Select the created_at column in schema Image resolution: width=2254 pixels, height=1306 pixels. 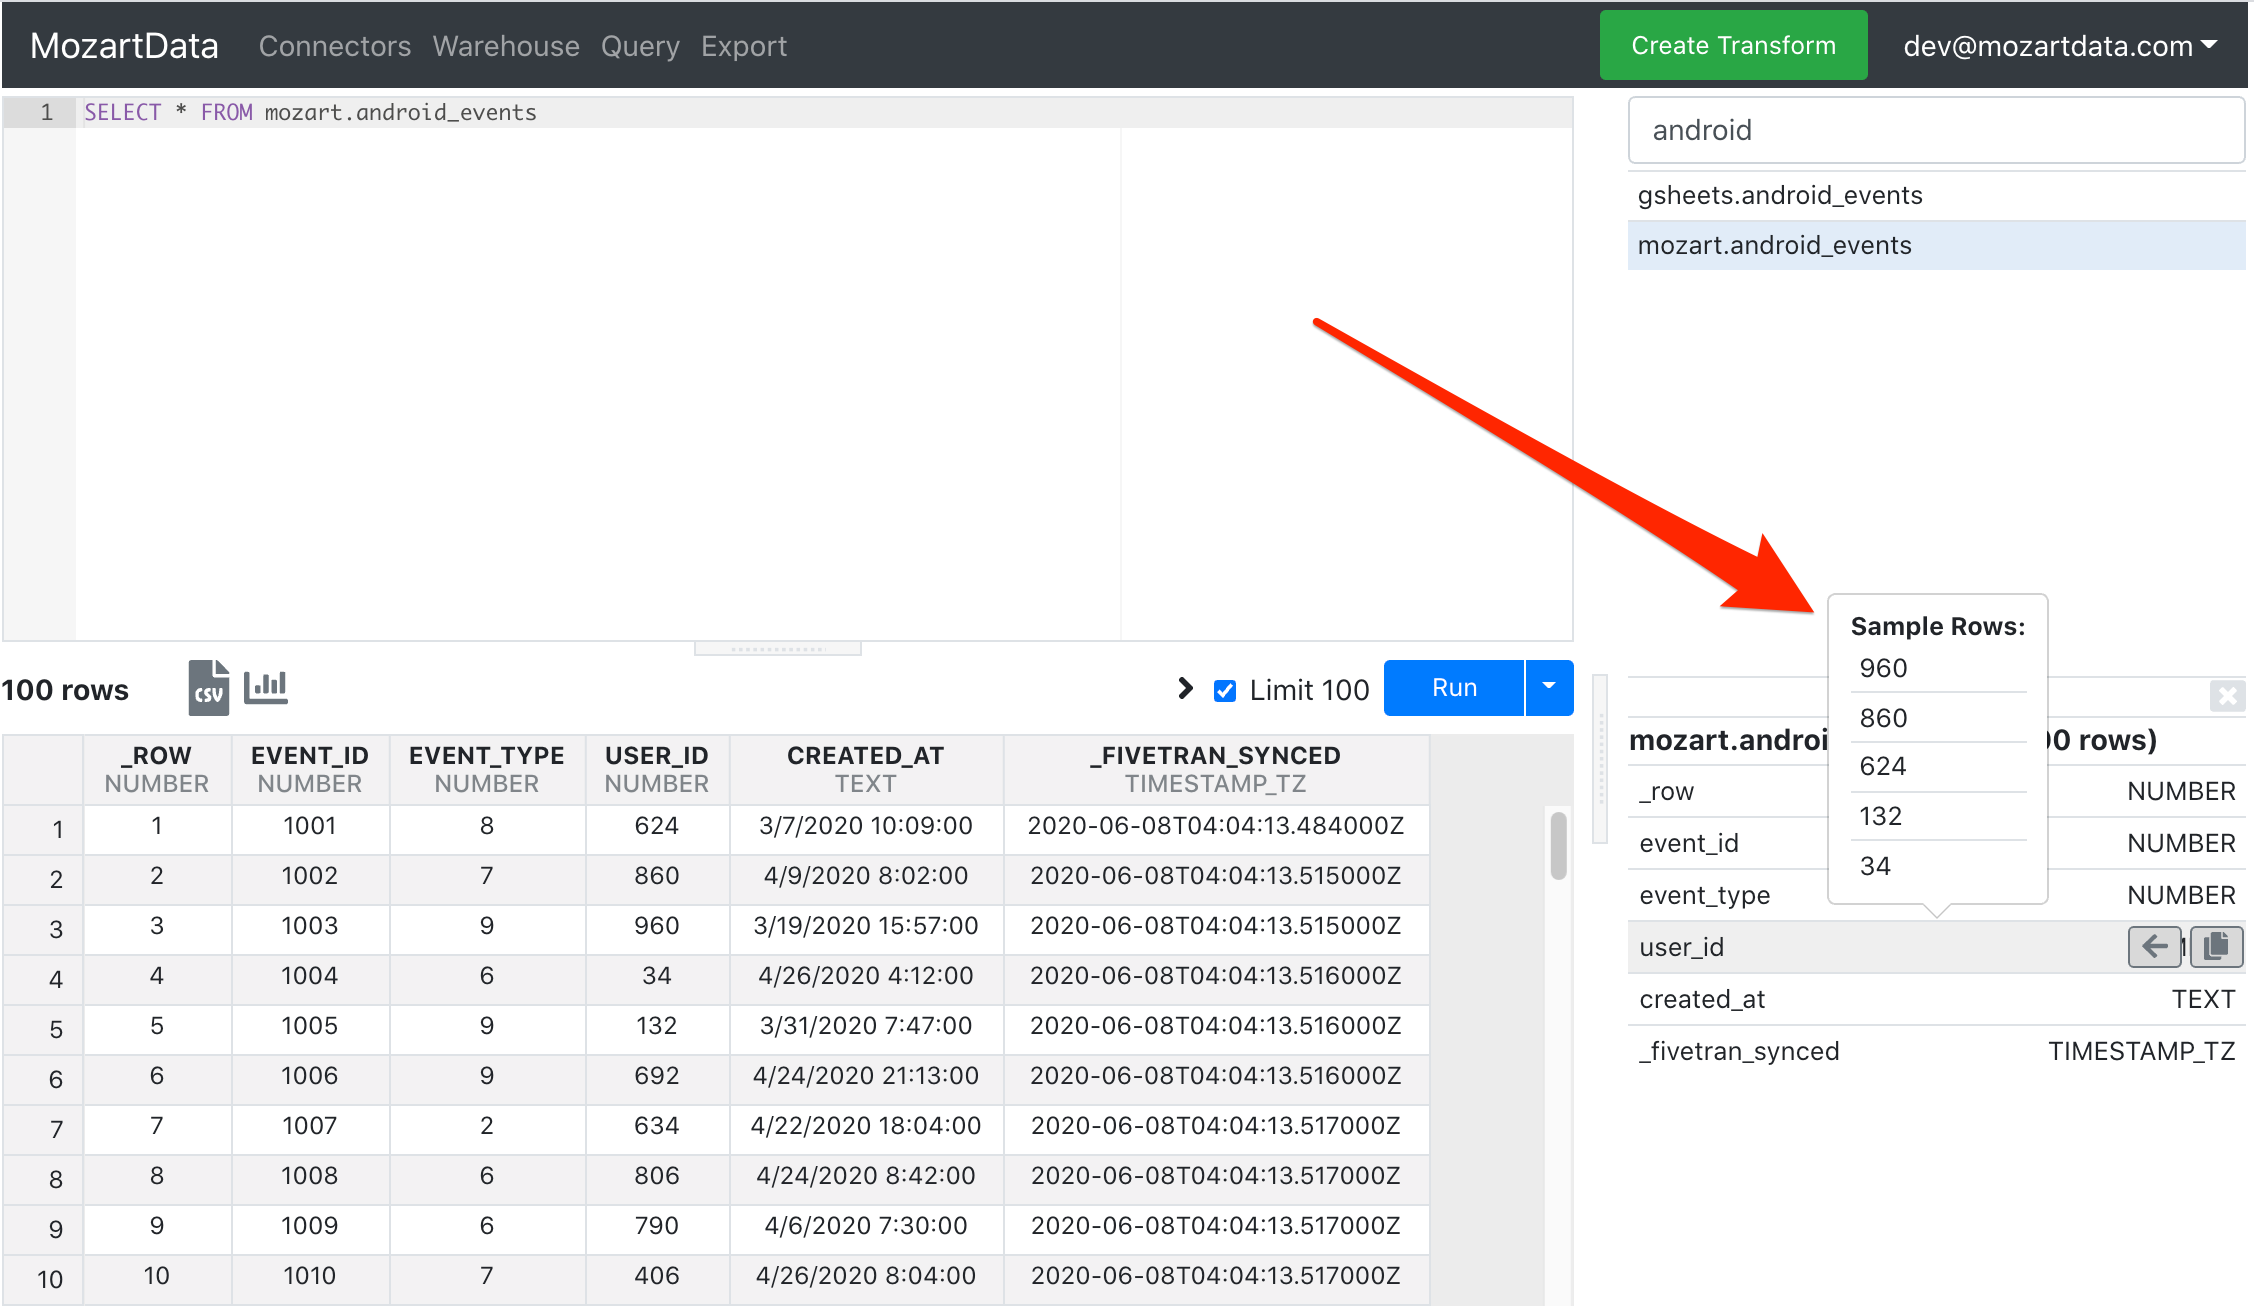(x=1936, y=999)
